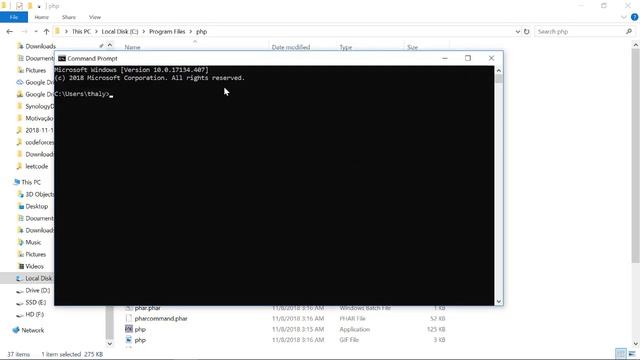This screenshot has height=360, width=640.
Task: Click the php Application file icon
Action: 129,329
